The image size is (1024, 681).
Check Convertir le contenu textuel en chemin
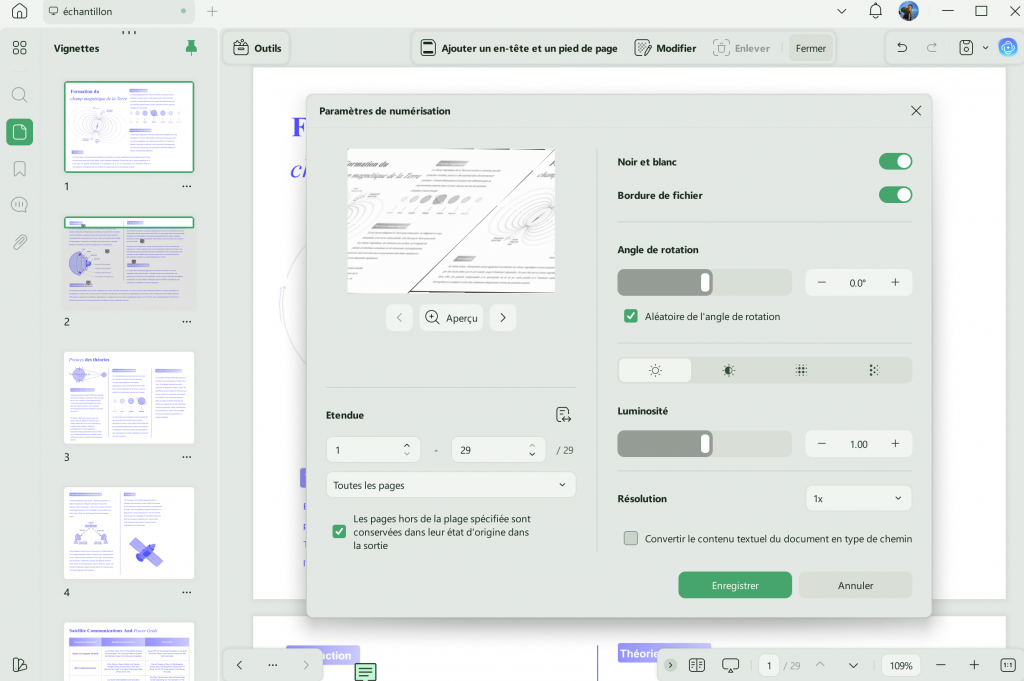pos(630,538)
